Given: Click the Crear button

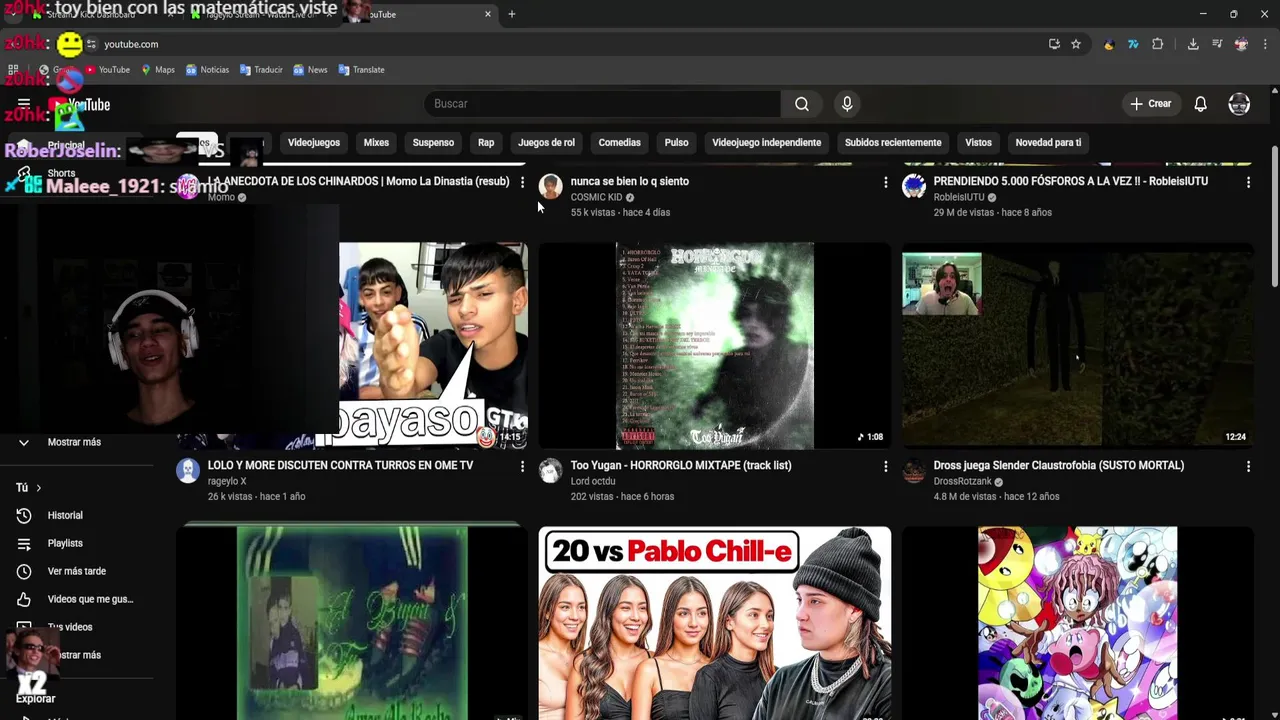Looking at the screenshot, I should coord(1151,104).
